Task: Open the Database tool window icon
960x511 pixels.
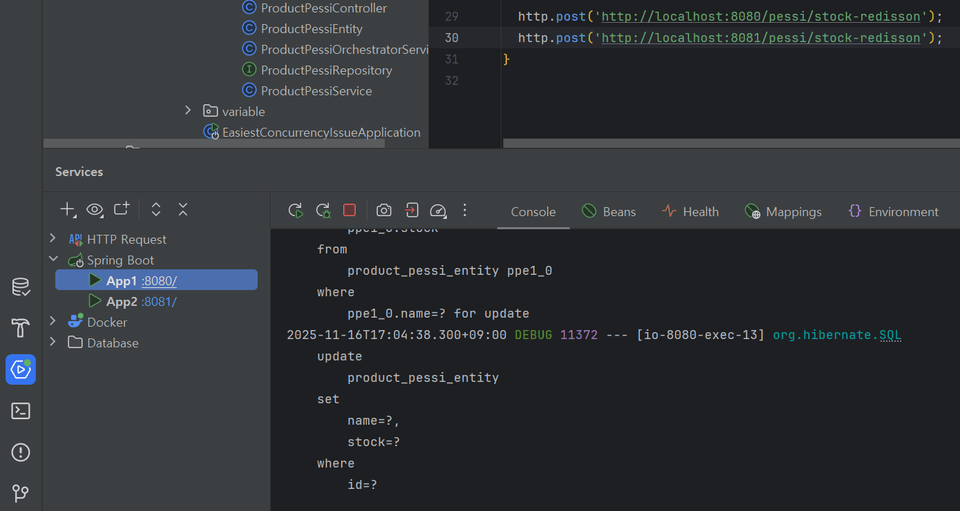Action: (x=21, y=287)
